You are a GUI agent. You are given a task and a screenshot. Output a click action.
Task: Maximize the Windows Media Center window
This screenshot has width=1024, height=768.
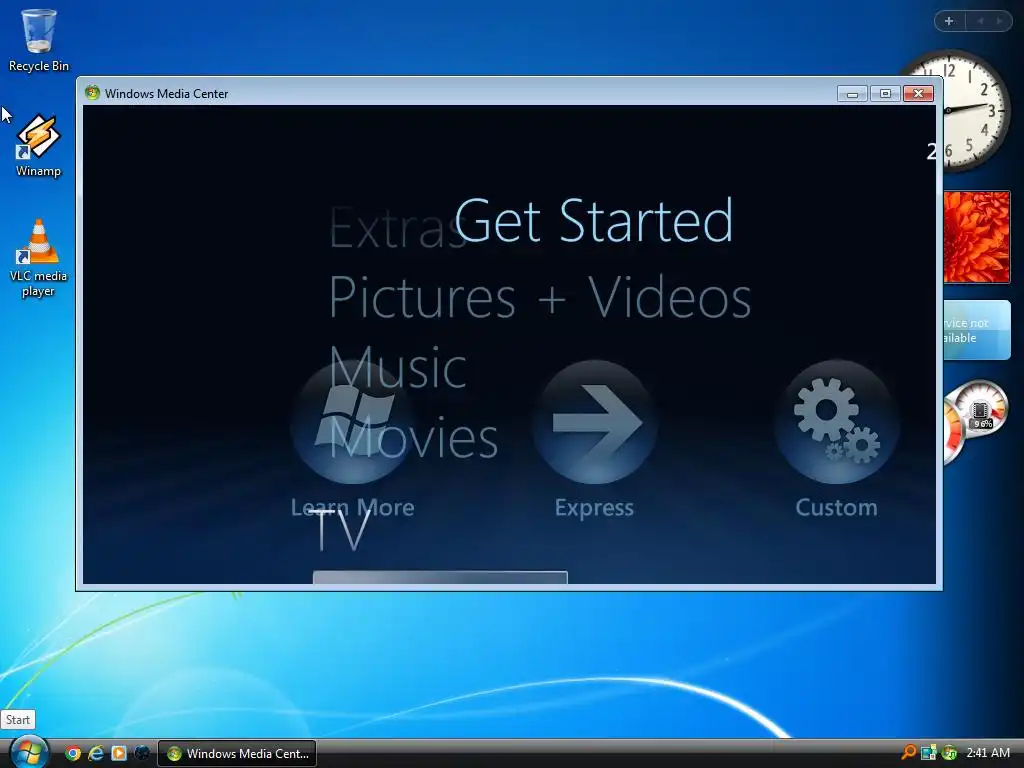pos(885,94)
